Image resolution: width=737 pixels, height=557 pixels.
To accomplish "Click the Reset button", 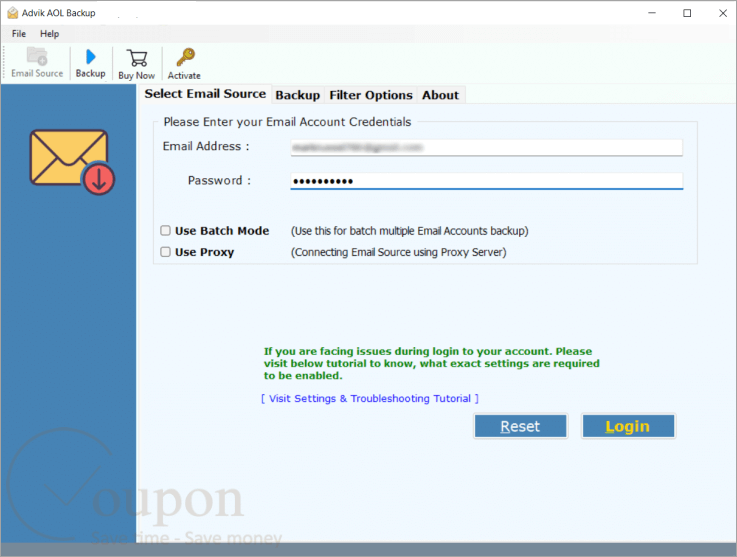I will click(x=520, y=426).
